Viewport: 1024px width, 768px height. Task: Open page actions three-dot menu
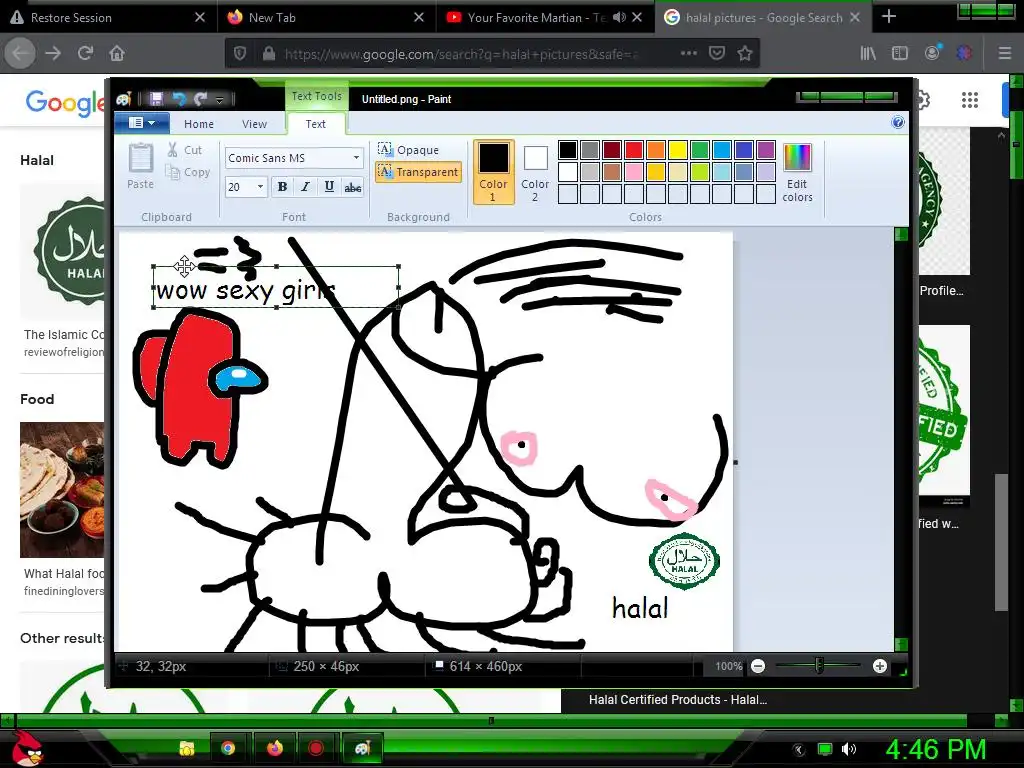coord(688,54)
